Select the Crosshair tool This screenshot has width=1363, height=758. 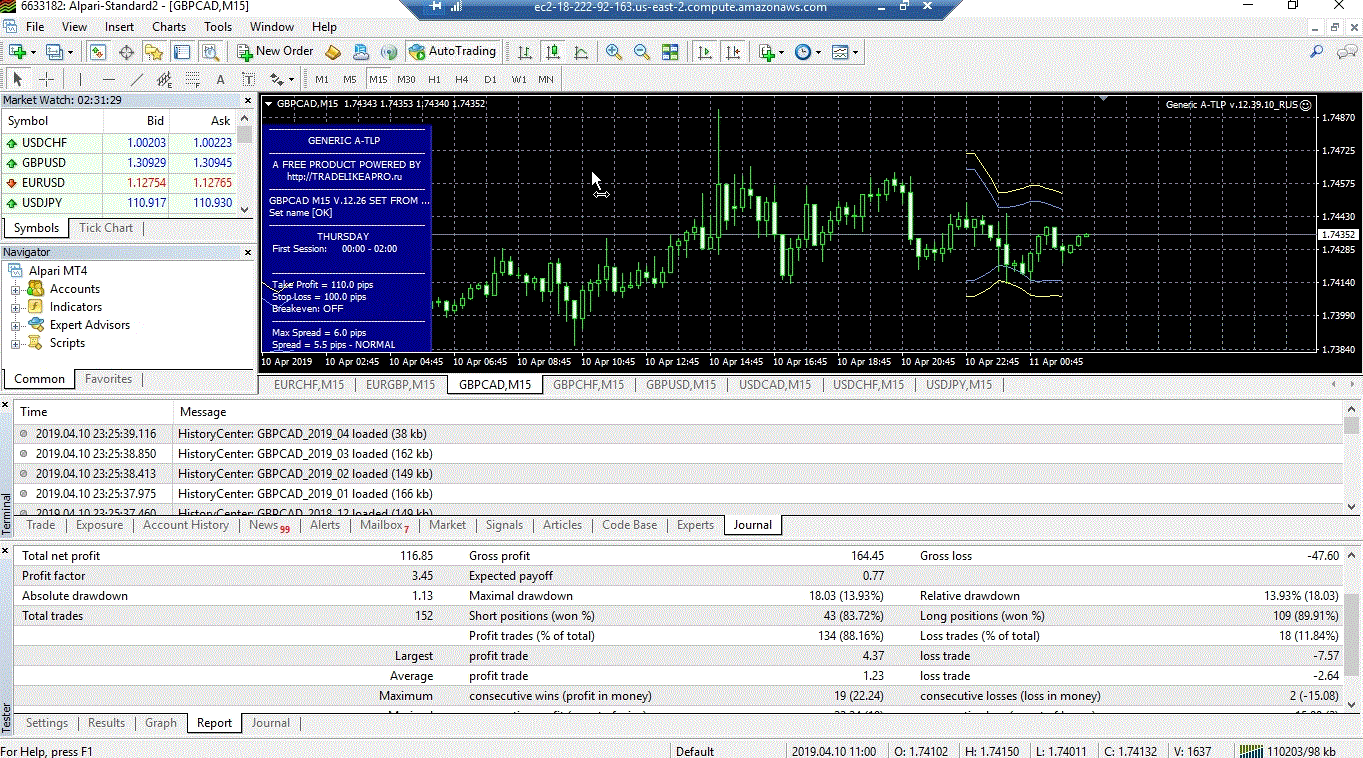[x=46, y=79]
